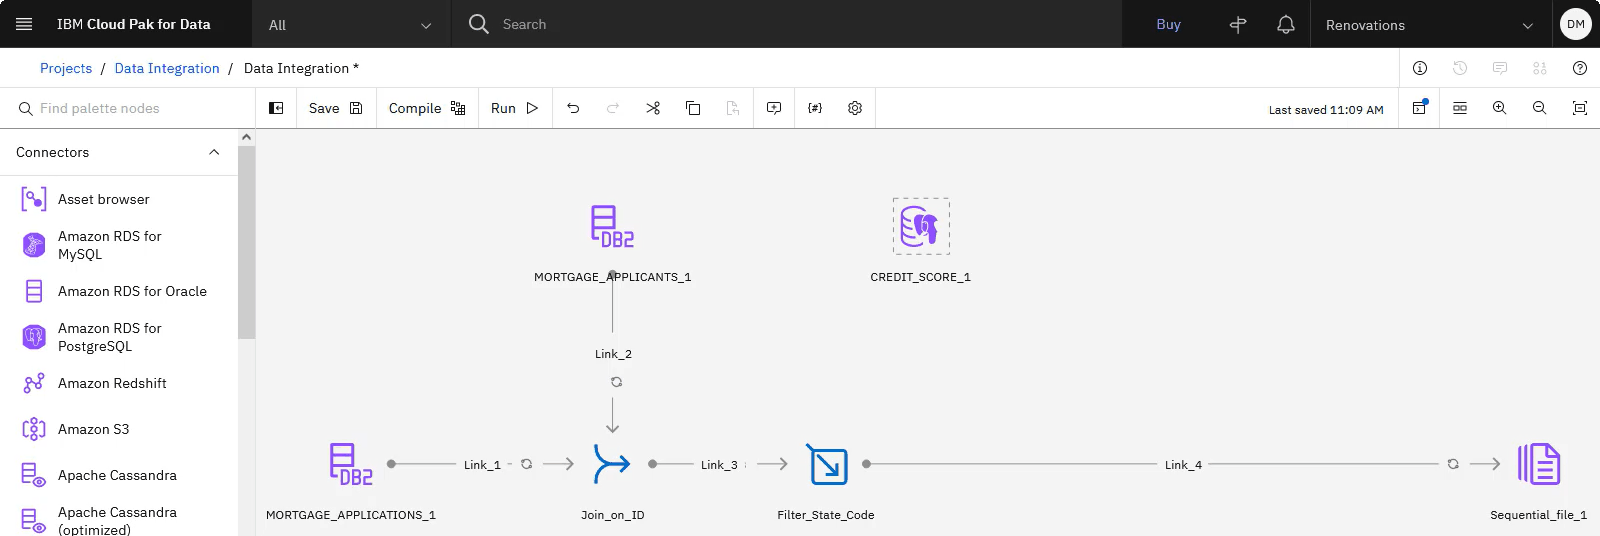The width and height of the screenshot is (1600, 536).
Task: Fit canvas to screen icon
Action: [1580, 108]
